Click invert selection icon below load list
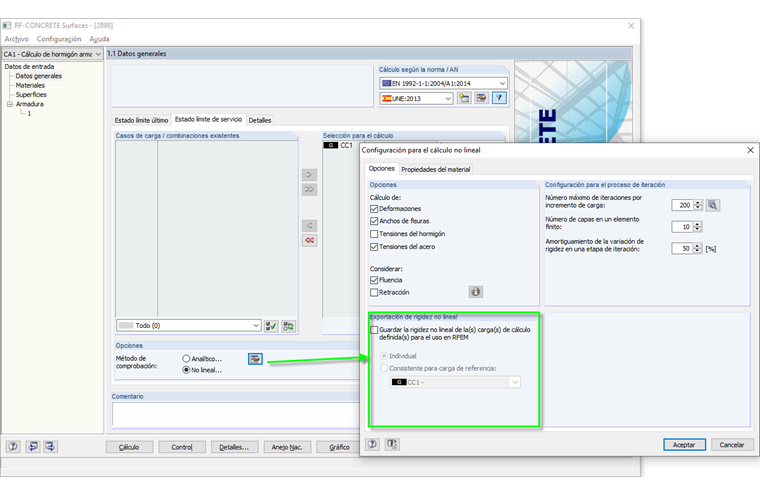The image size is (760, 495). click(x=288, y=326)
